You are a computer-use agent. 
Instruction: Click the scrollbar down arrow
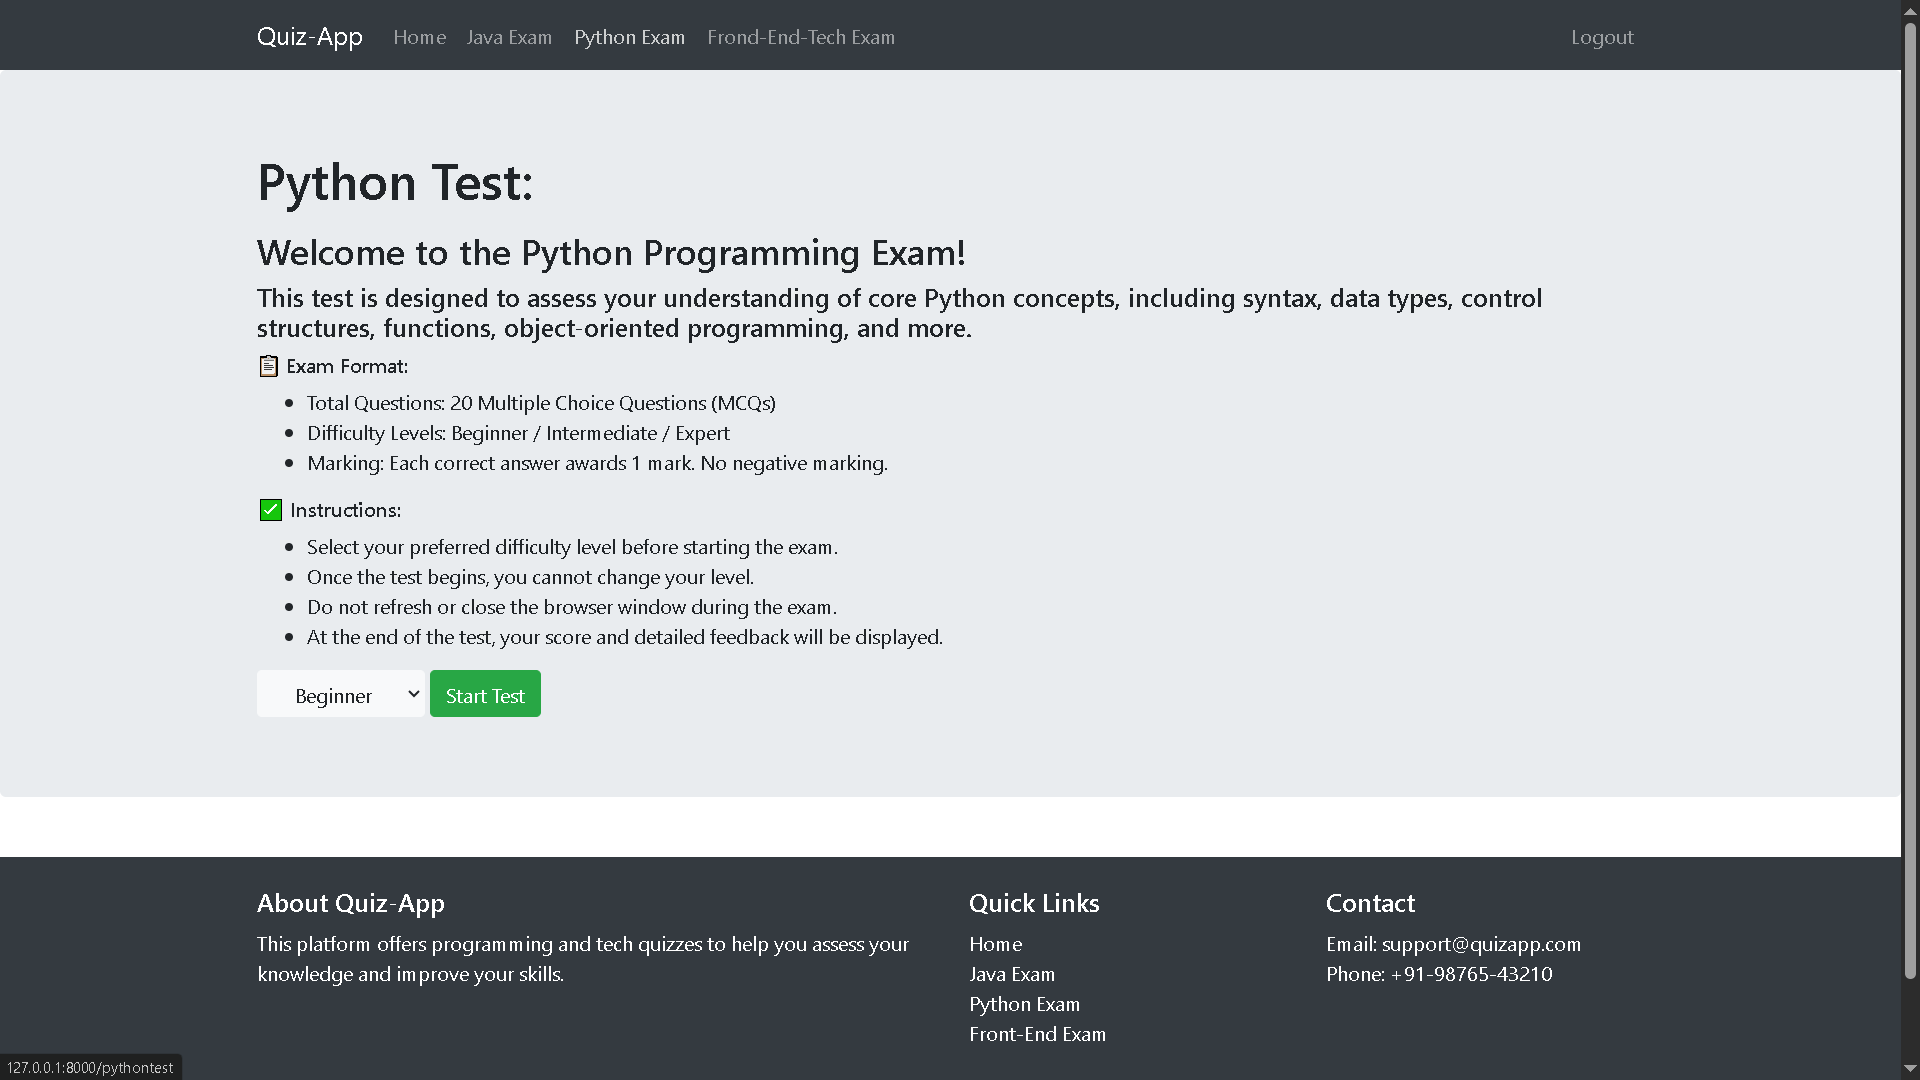click(x=1908, y=1068)
